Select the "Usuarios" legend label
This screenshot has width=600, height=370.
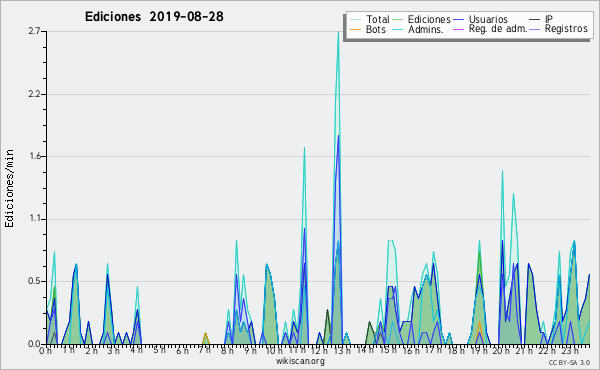(488, 19)
